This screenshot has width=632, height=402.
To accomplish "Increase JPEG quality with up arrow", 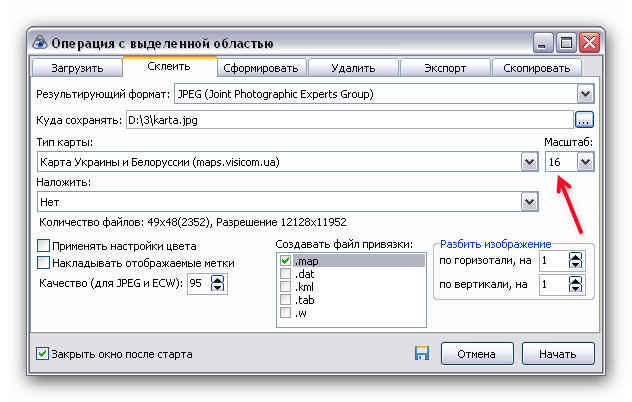I will (219, 279).
